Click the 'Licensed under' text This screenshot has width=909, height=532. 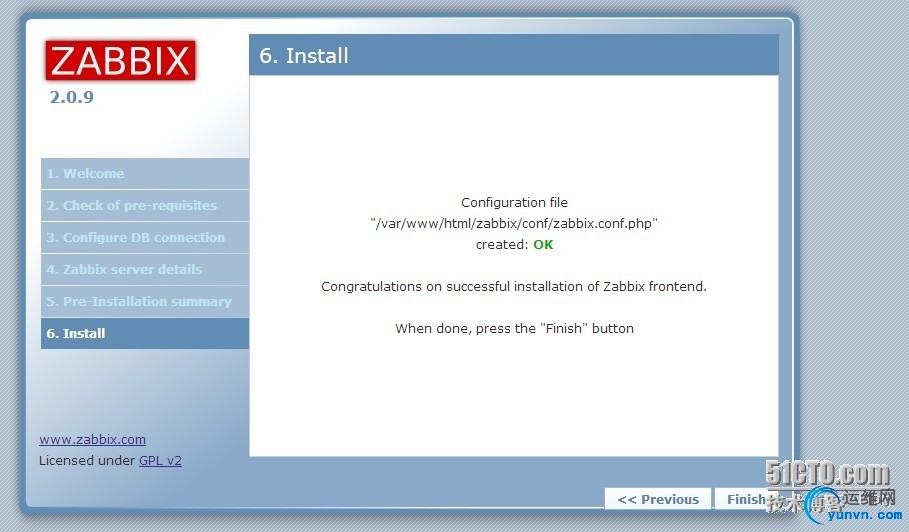[87, 461]
